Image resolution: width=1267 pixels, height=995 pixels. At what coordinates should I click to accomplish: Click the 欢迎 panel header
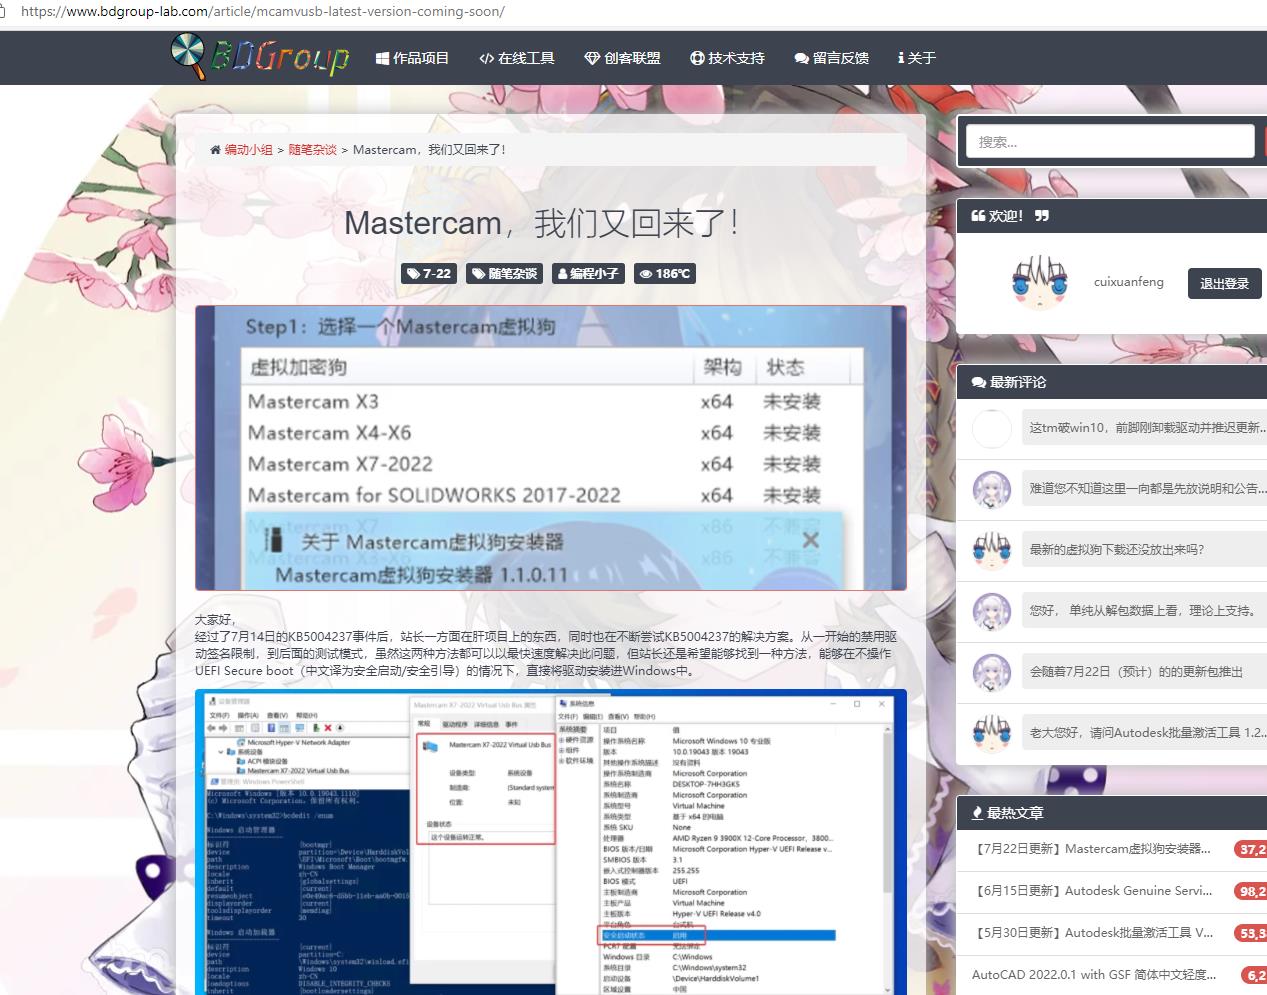point(1112,216)
